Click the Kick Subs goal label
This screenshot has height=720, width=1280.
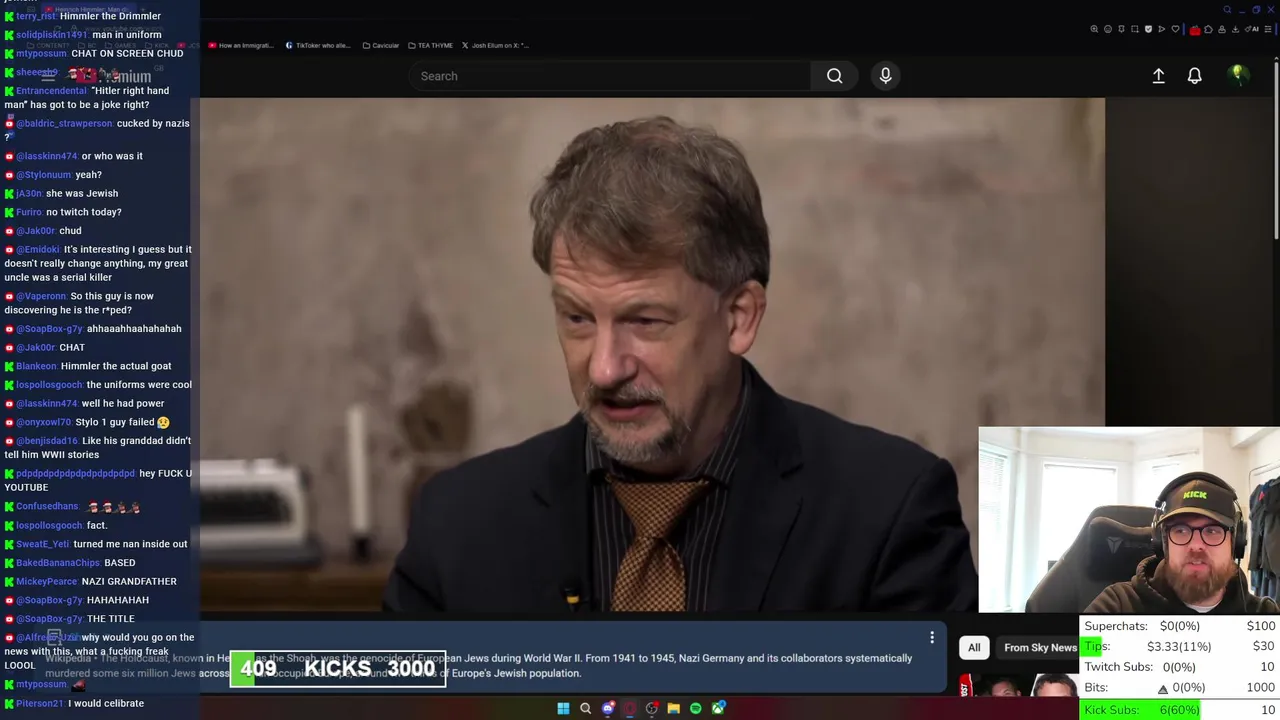1111,709
